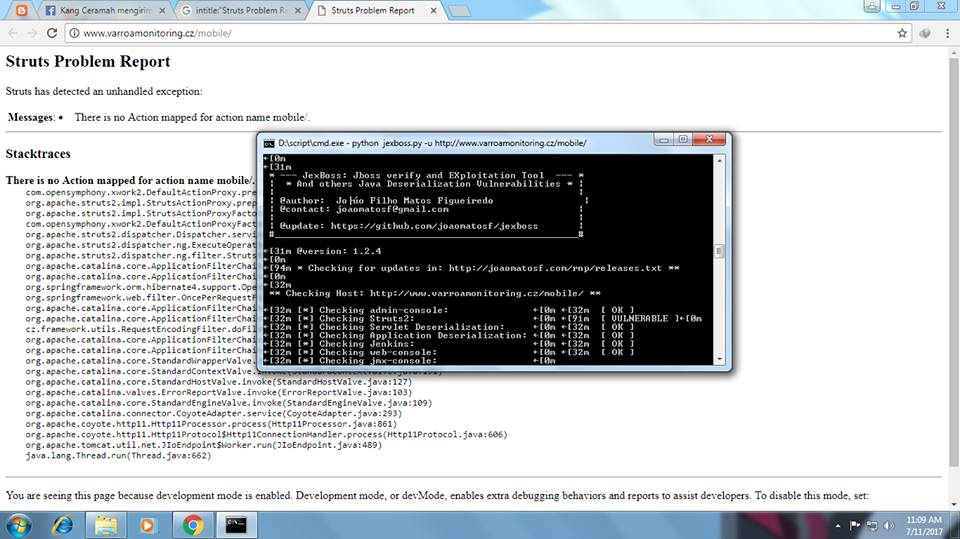Open a new tab button
The height and width of the screenshot is (539, 960).
point(459,11)
